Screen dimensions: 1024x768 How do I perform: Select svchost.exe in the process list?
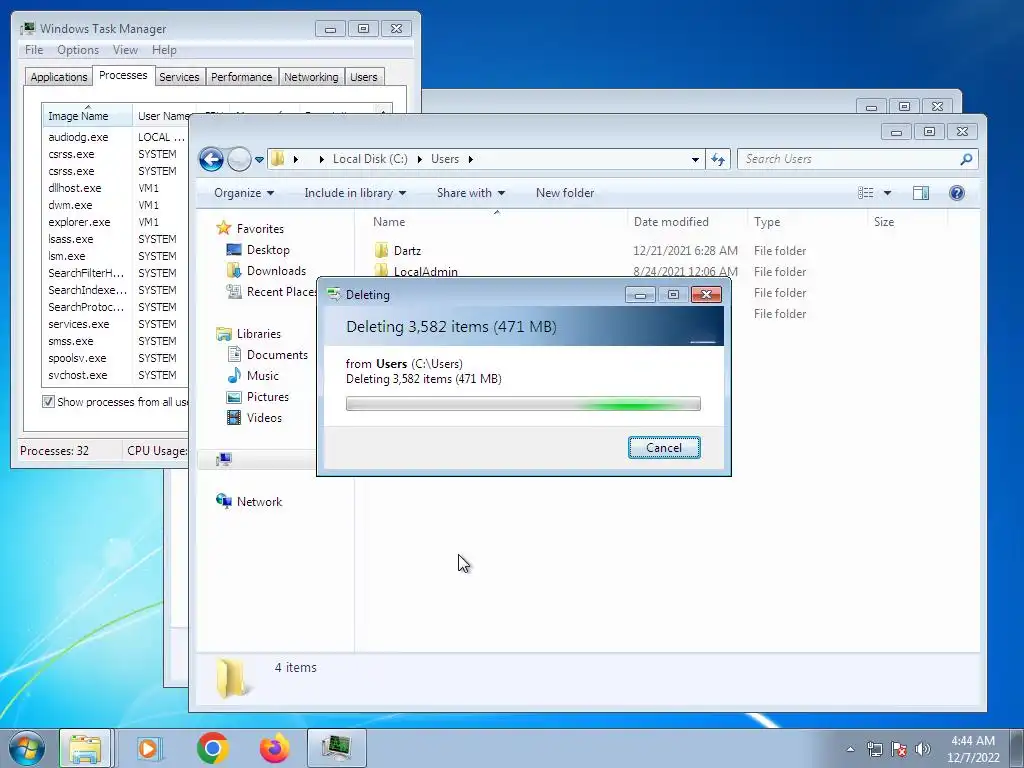pyautogui.click(x=78, y=375)
